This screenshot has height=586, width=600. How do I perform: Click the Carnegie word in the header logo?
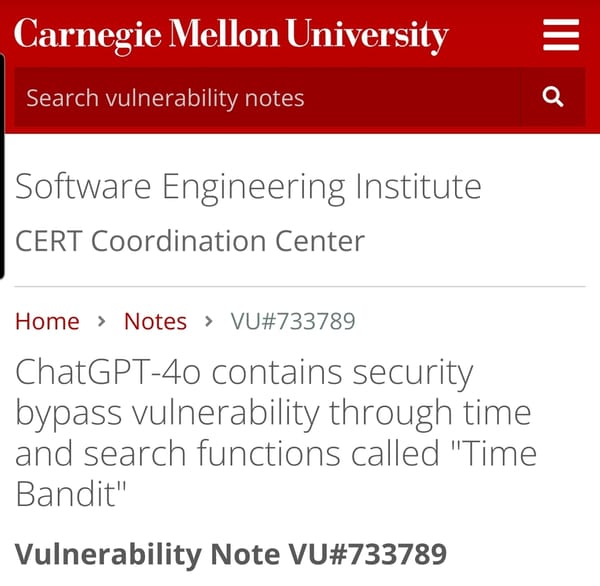point(85,36)
